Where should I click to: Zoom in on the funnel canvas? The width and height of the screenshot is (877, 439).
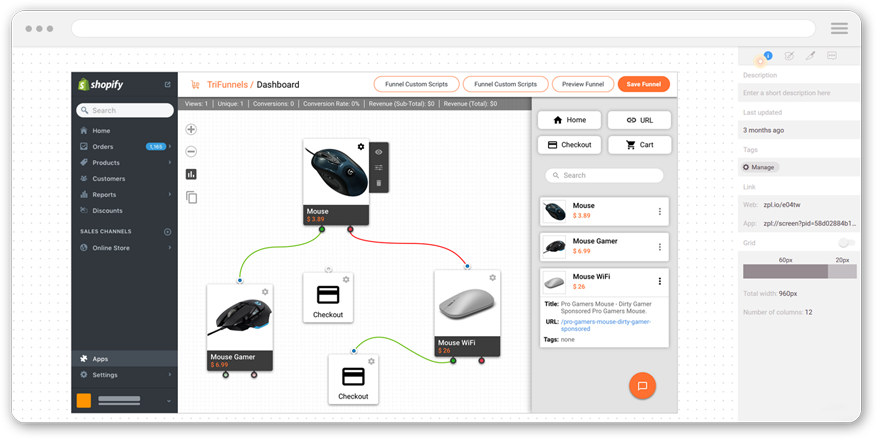(191, 130)
